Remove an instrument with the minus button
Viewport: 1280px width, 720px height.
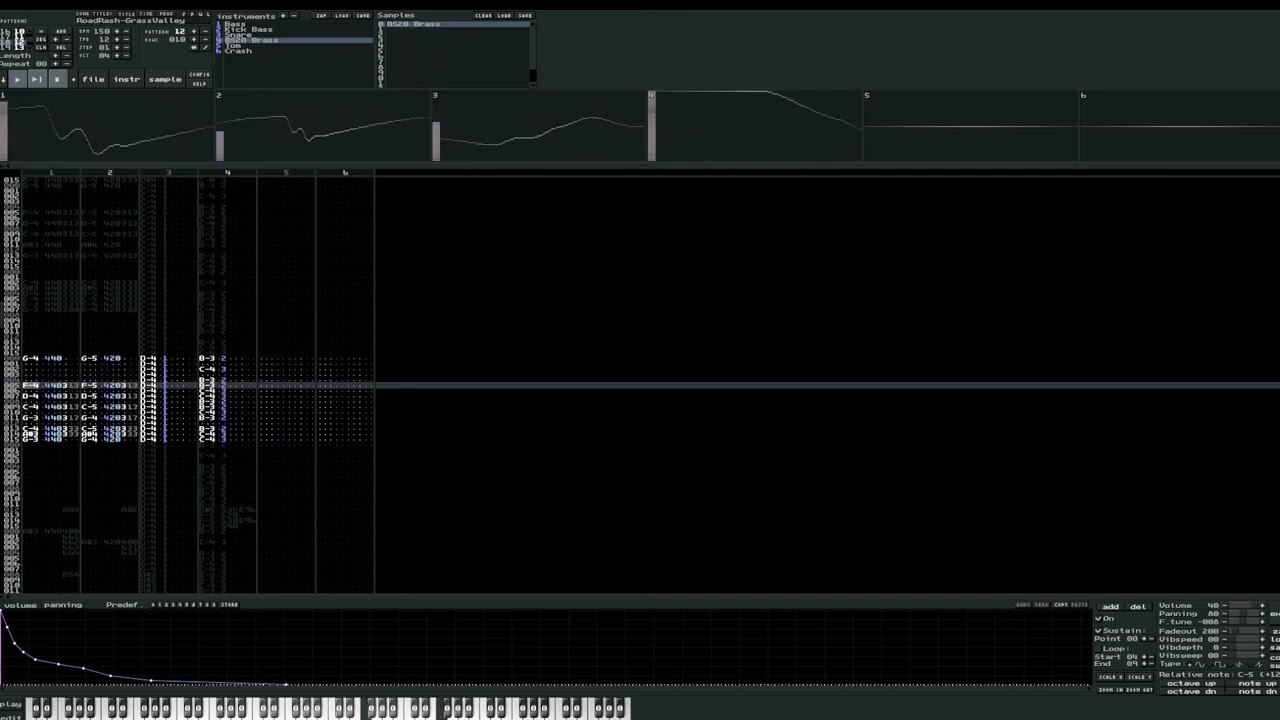pos(294,15)
